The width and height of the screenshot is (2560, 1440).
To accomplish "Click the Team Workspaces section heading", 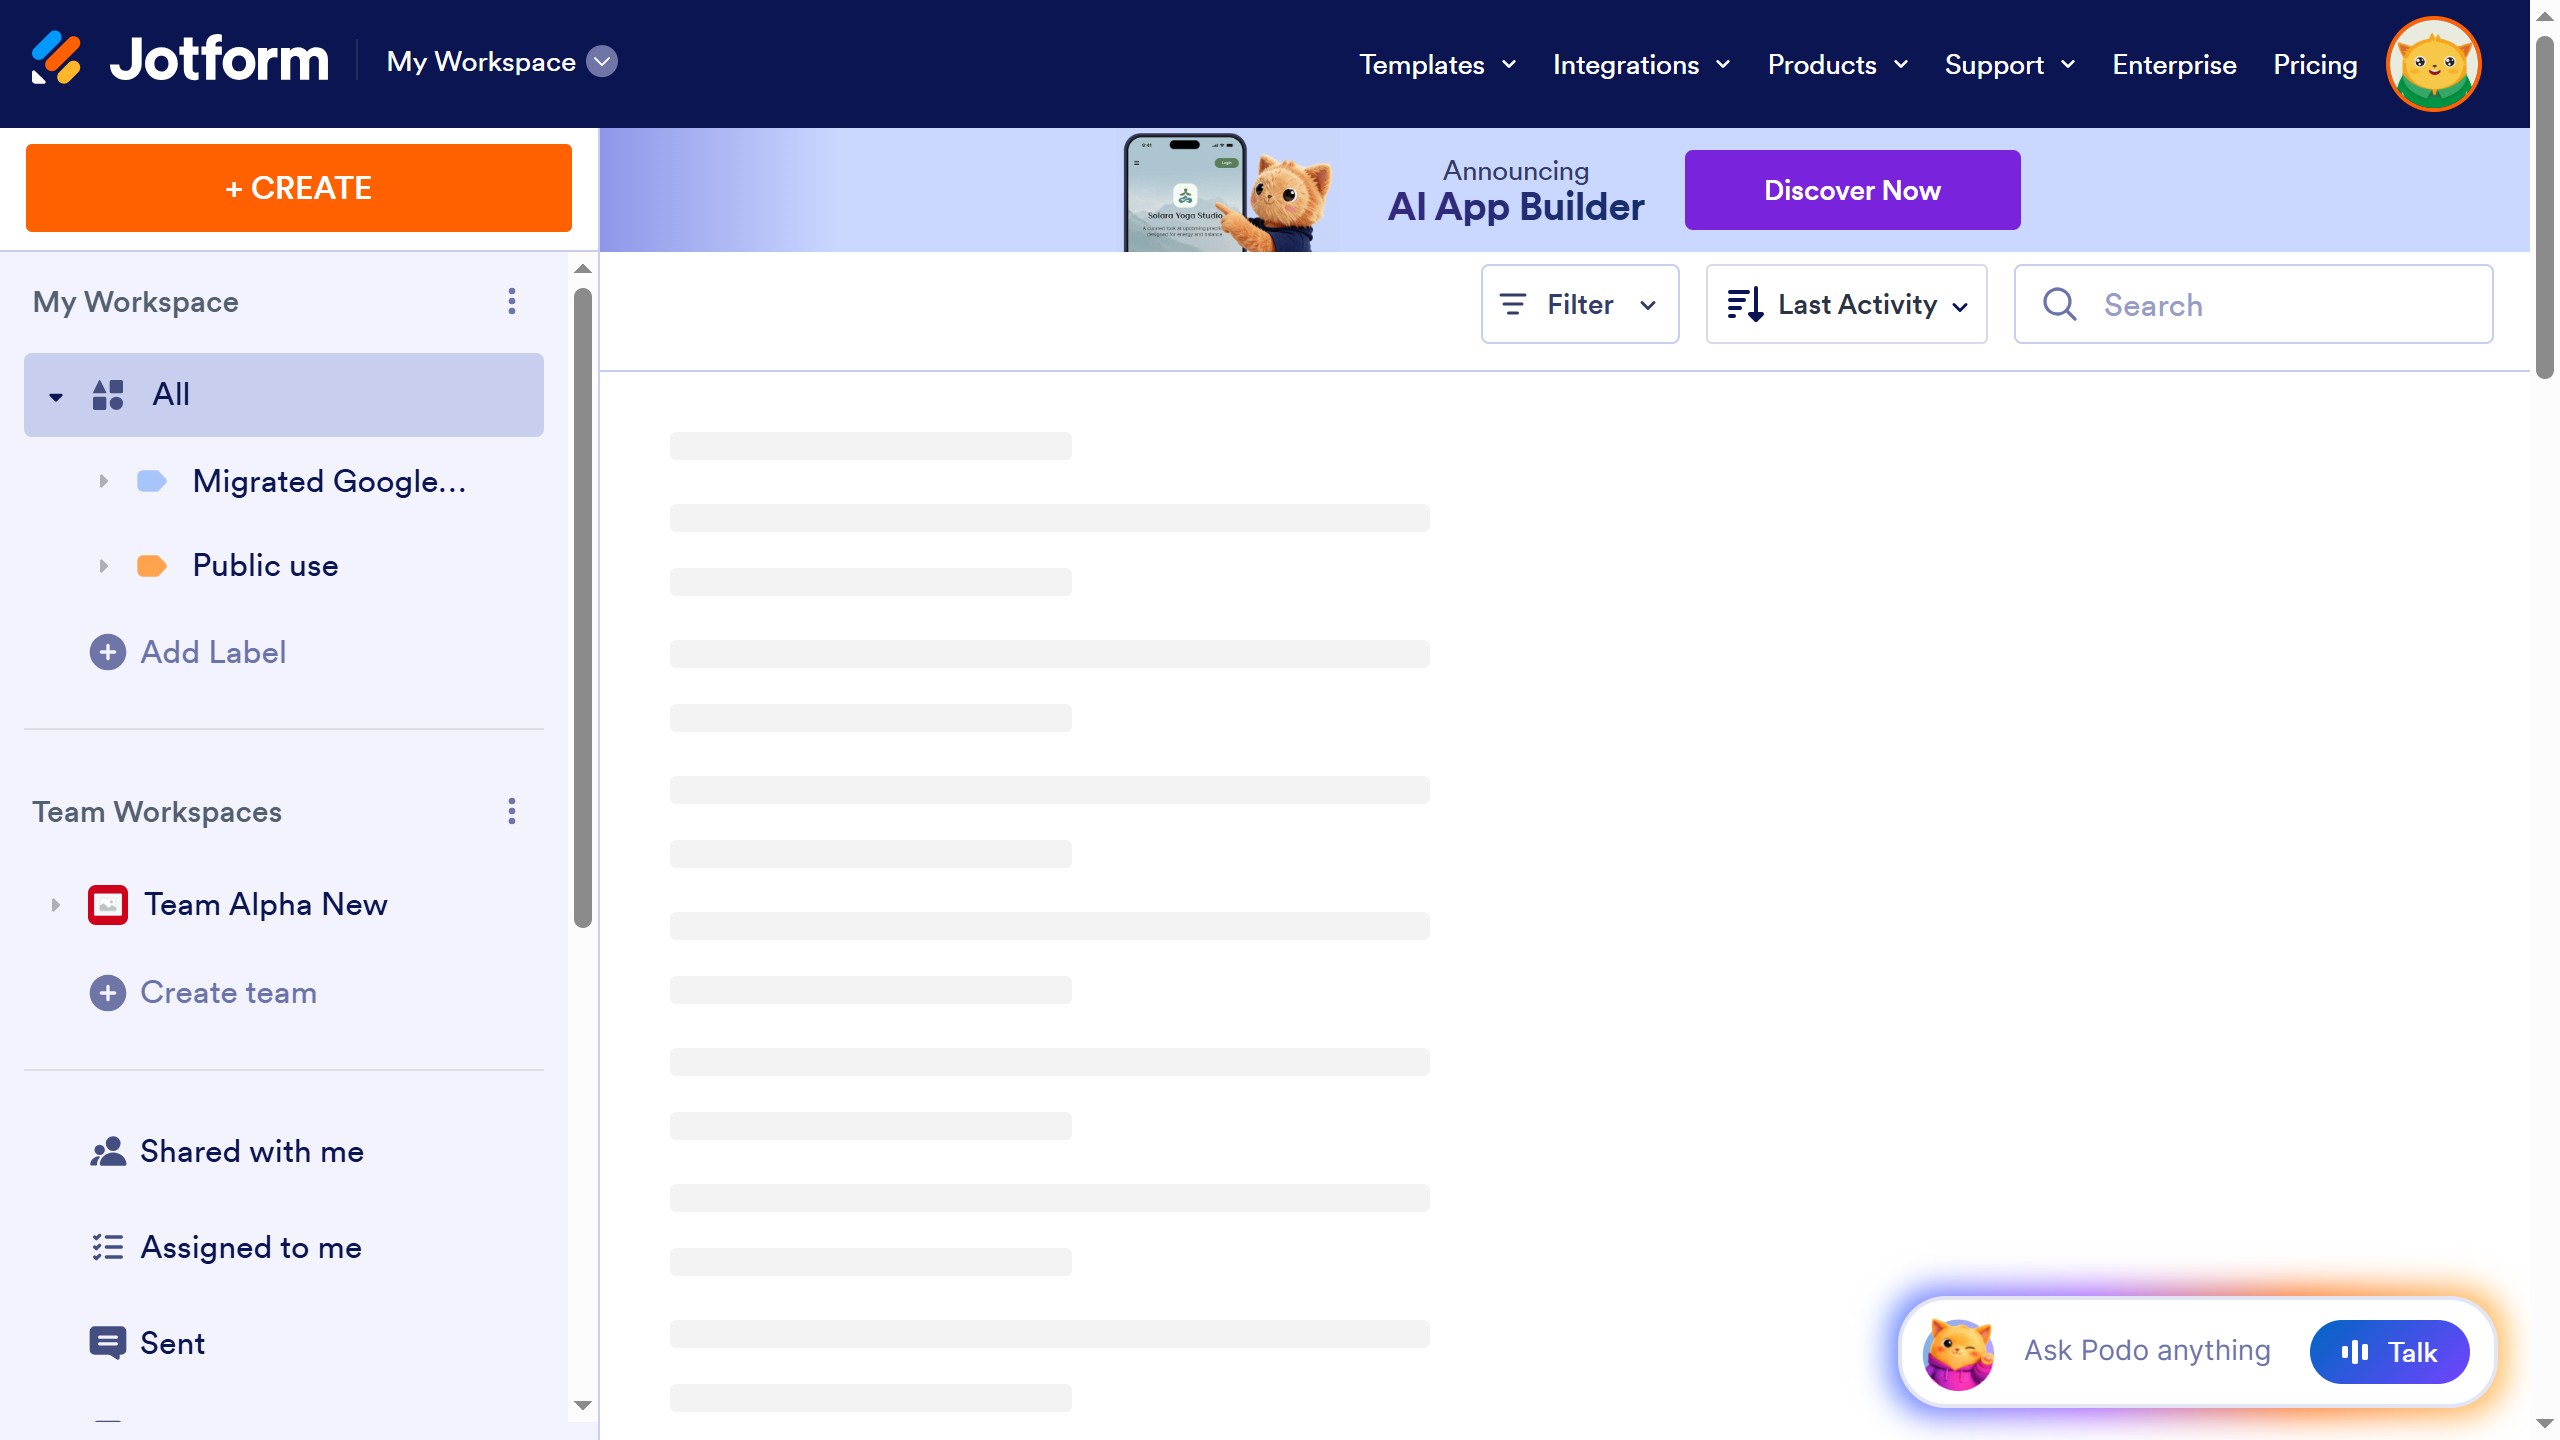I will (x=157, y=812).
